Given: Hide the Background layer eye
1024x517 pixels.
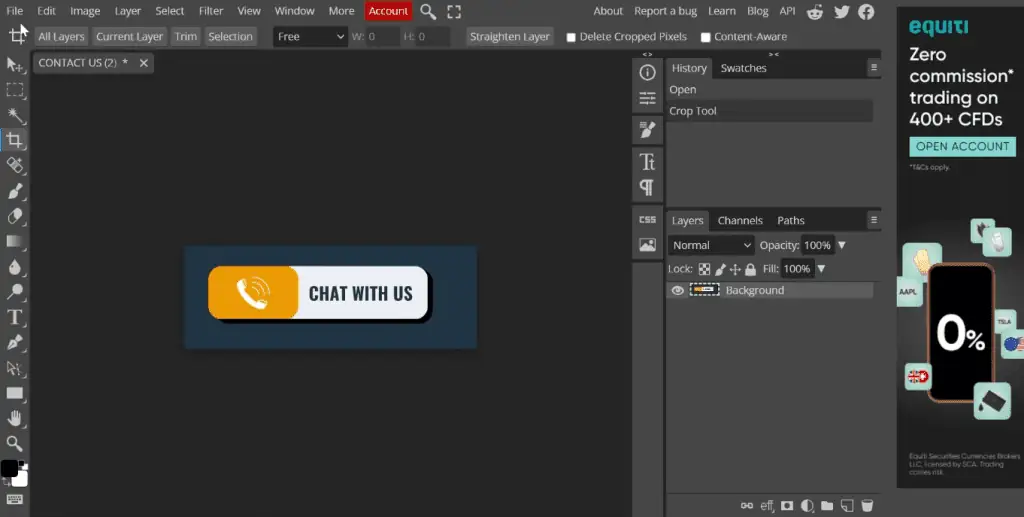Looking at the screenshot, I should coord(677,290).
